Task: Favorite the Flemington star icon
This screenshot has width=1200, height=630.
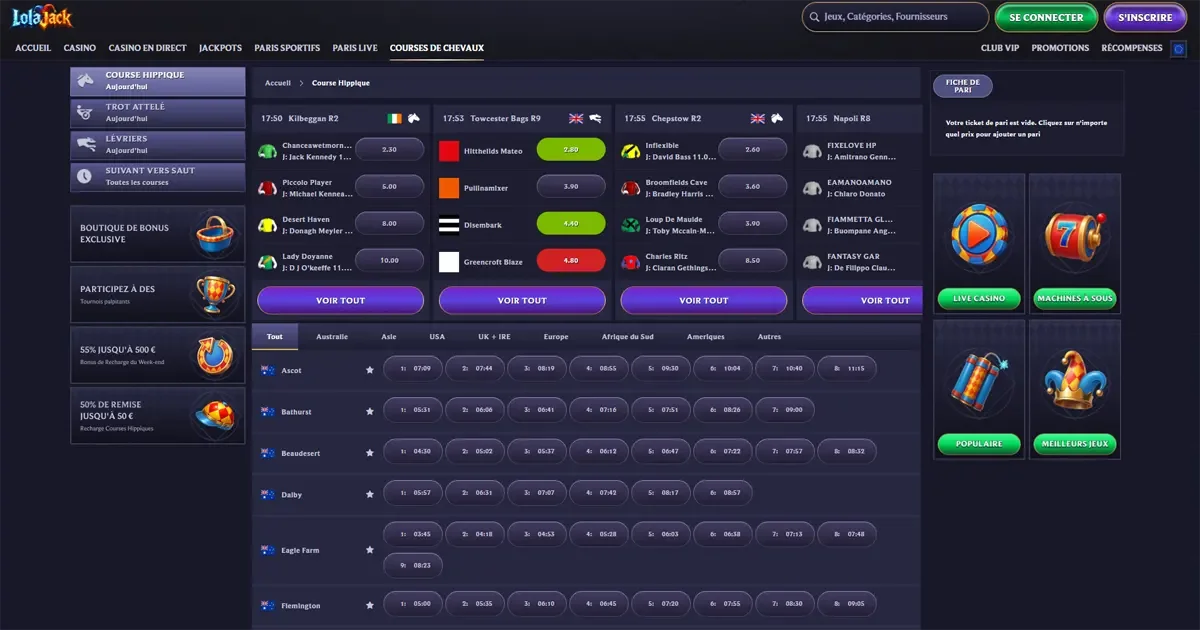Action: coord(370,606)
